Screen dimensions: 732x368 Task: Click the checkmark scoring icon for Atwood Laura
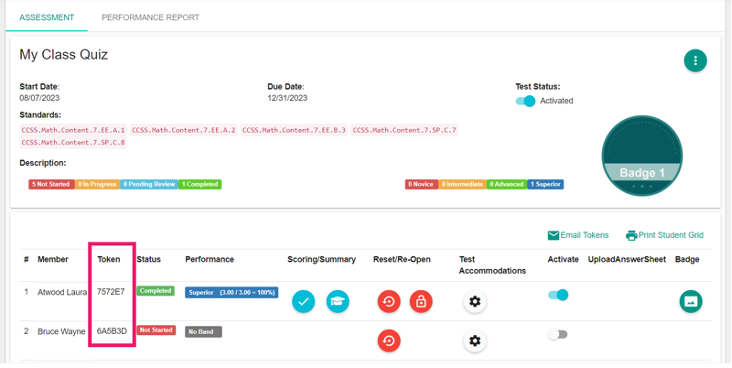point(303,301)
